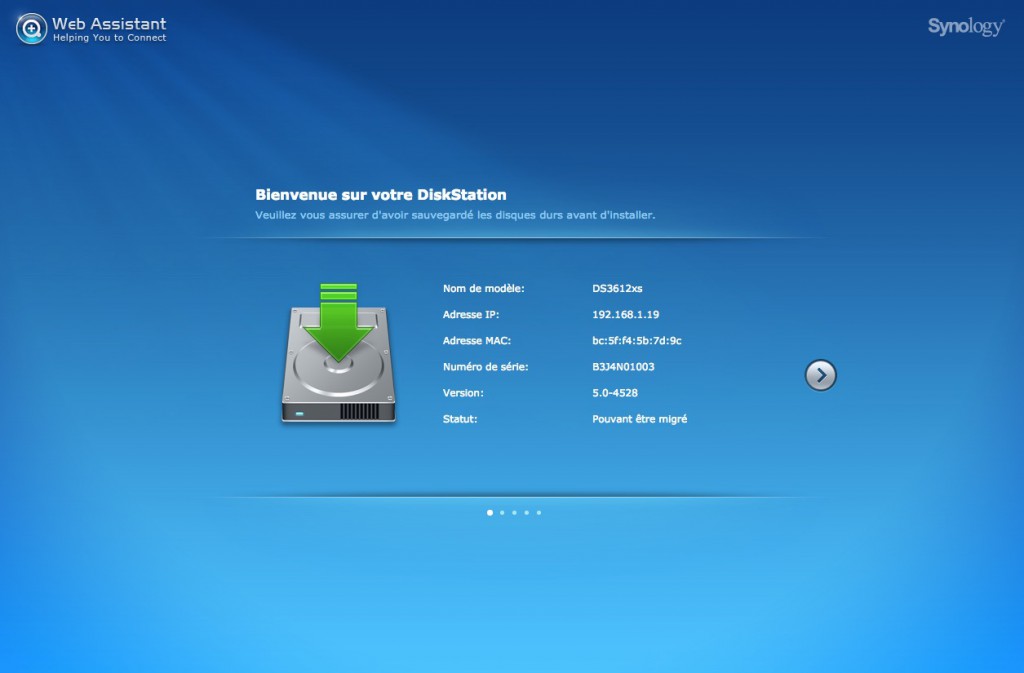Image resolution: width=1024 pixels, height=673 pixels.
Task: Click 'Helping You to Connect' tagline
Action: click(110, 38)
